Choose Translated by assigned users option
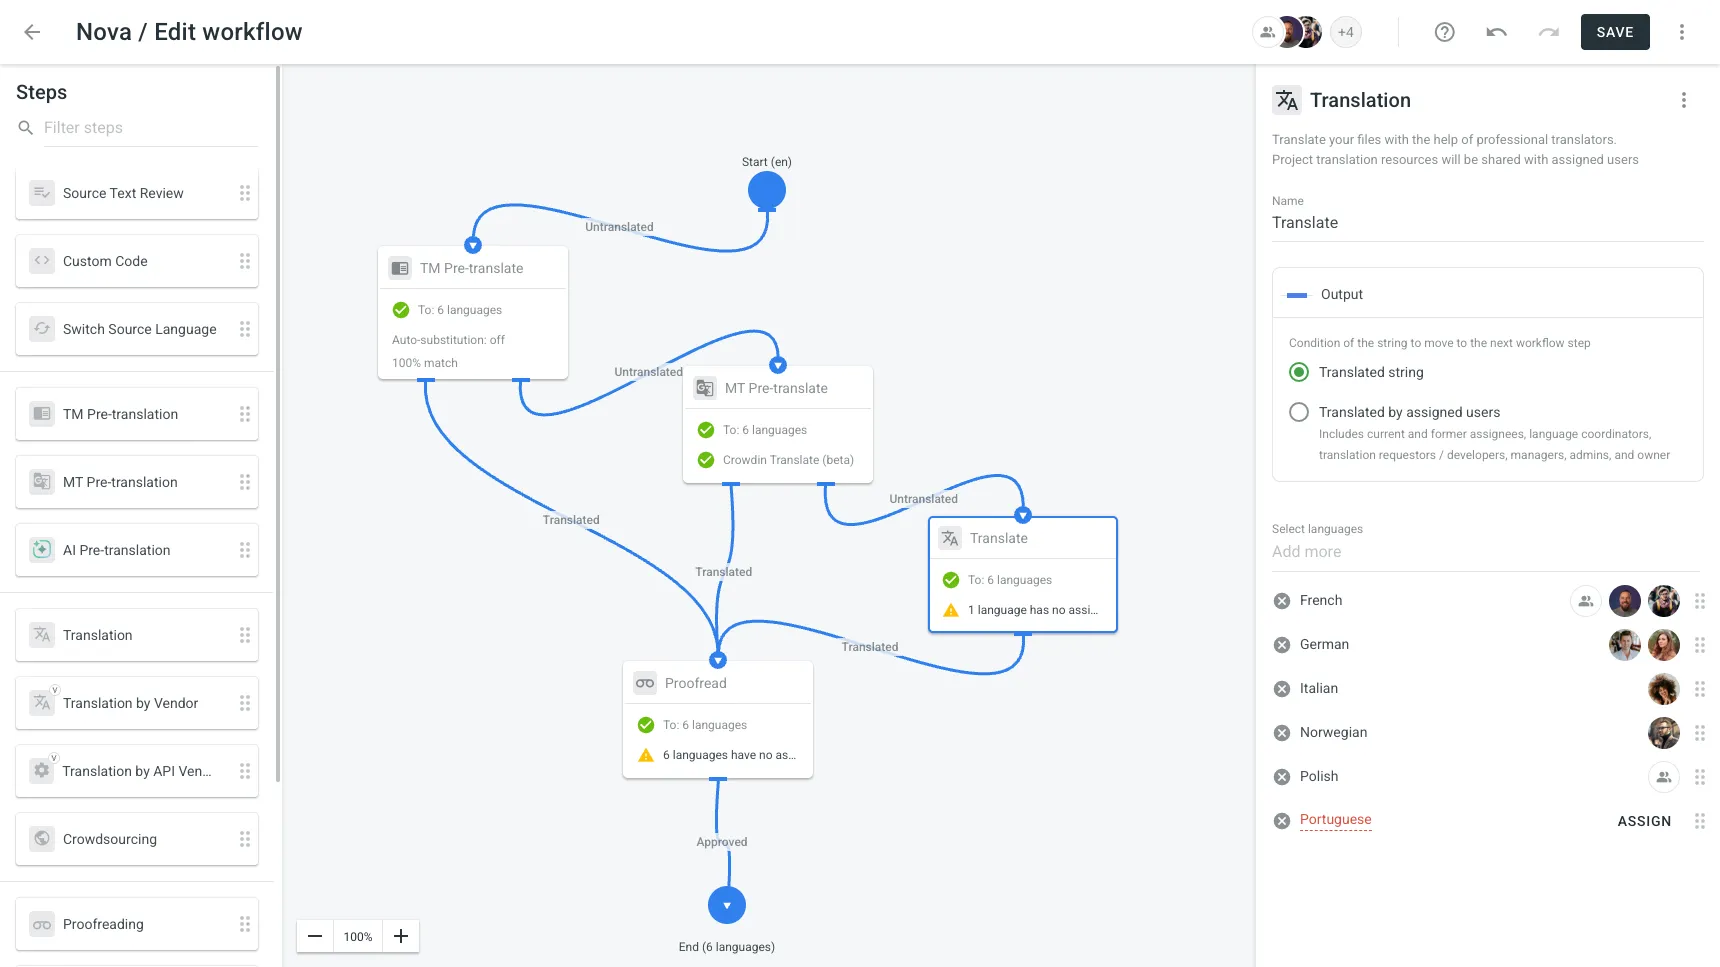Viewport: 1720px width, 967px height. 1298,411
